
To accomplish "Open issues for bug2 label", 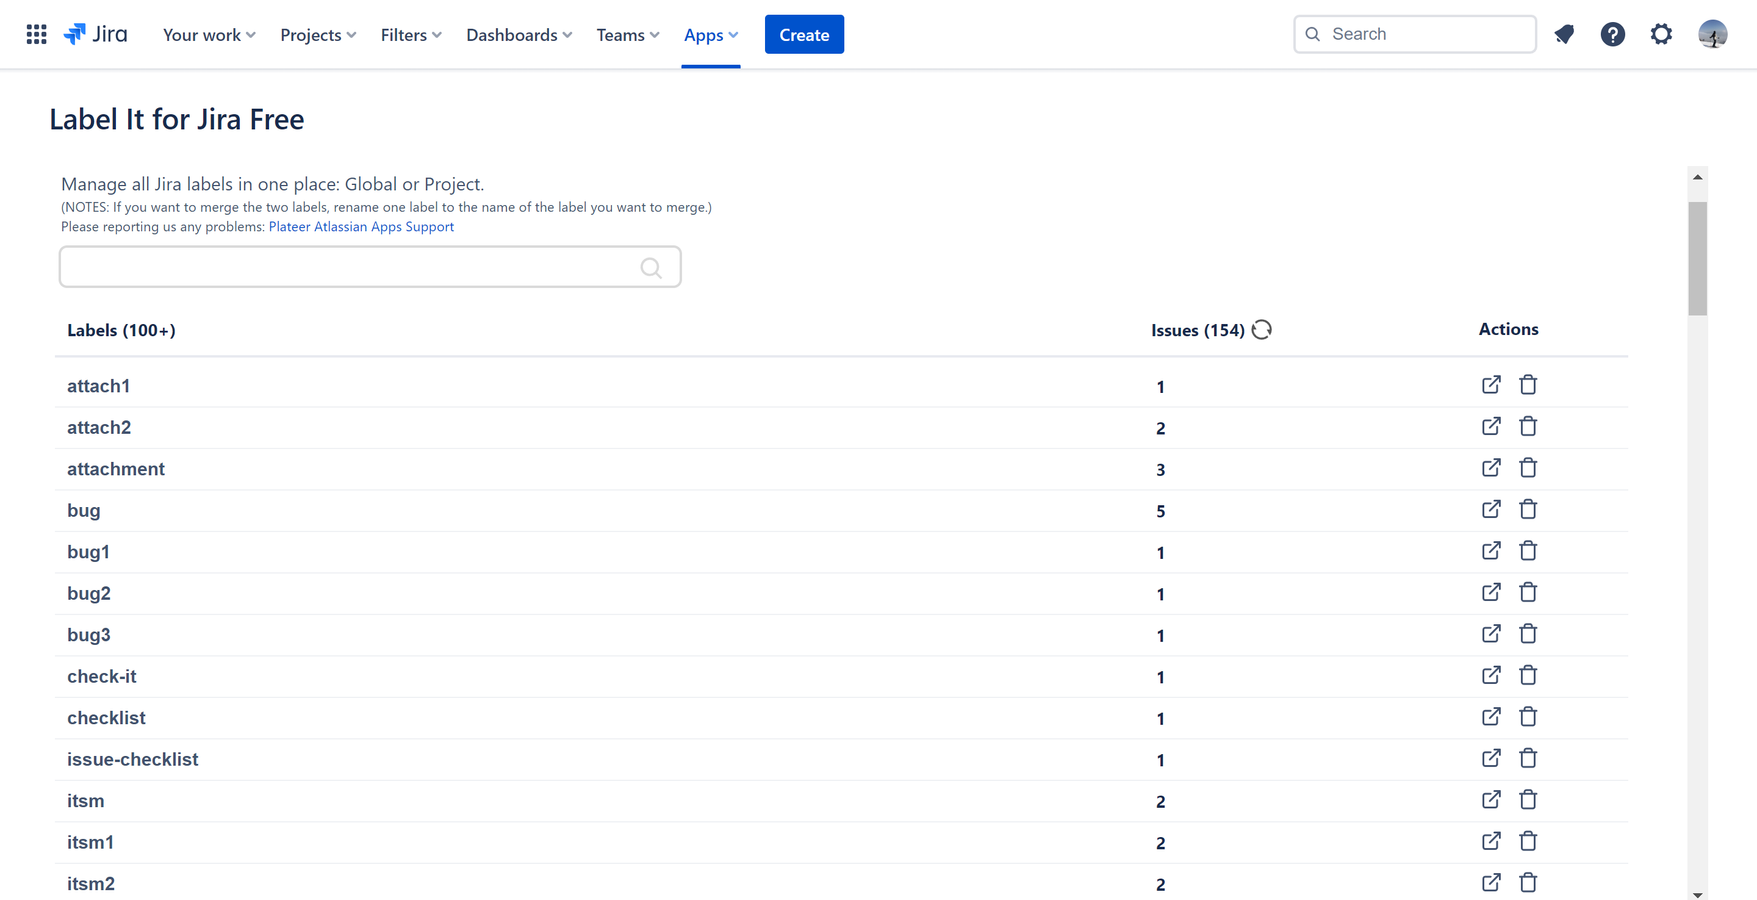I will coord(1491,592).
